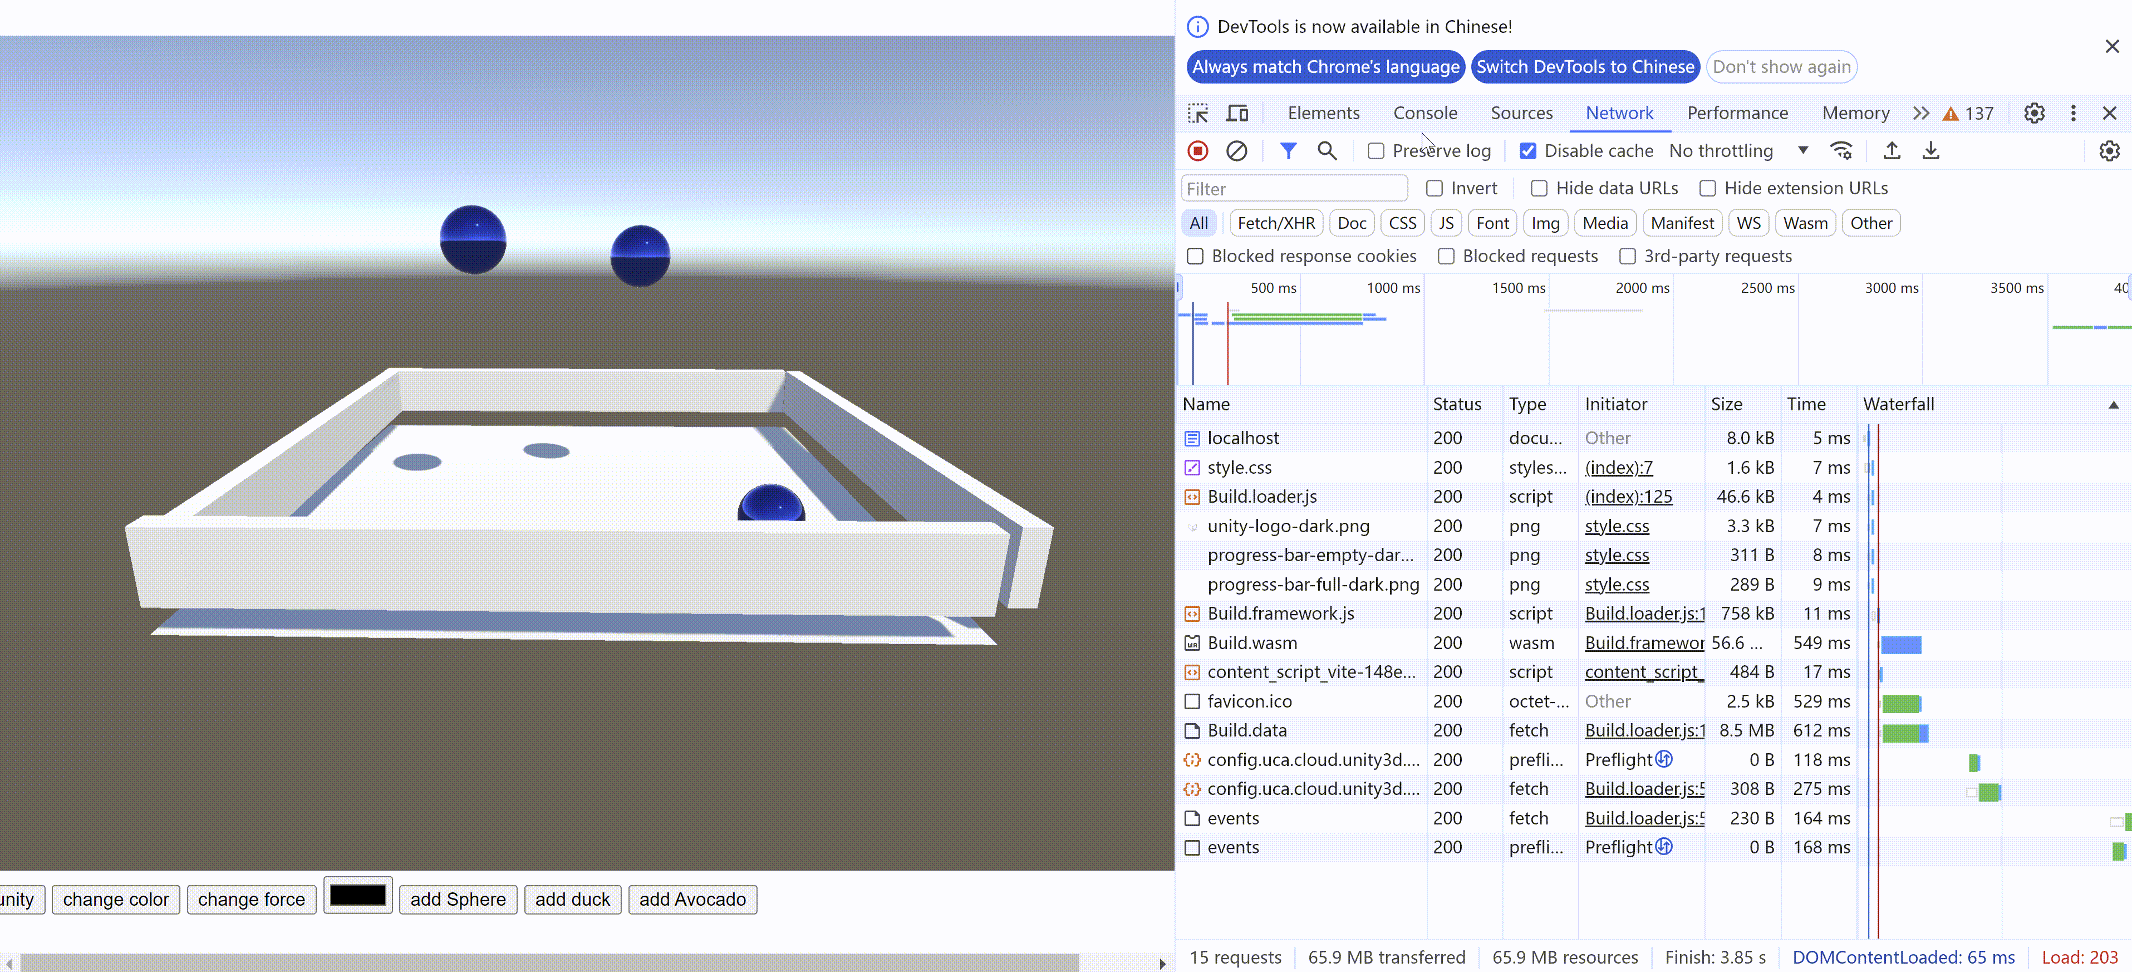Check Hide data URLs
This screenshot has height=972, width=2132.
pyautogui.click(x=1540, y=188)
